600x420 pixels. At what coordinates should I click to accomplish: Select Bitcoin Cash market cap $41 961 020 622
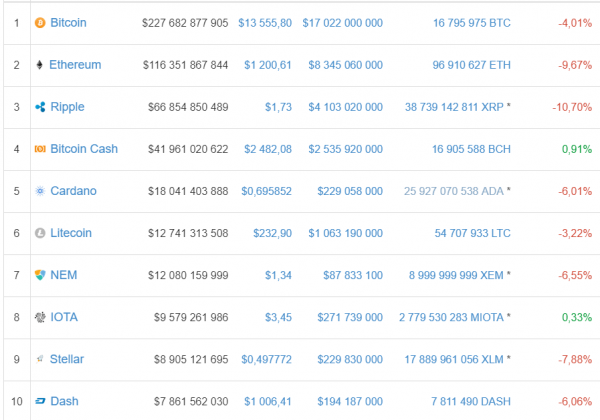coord(188,149)
